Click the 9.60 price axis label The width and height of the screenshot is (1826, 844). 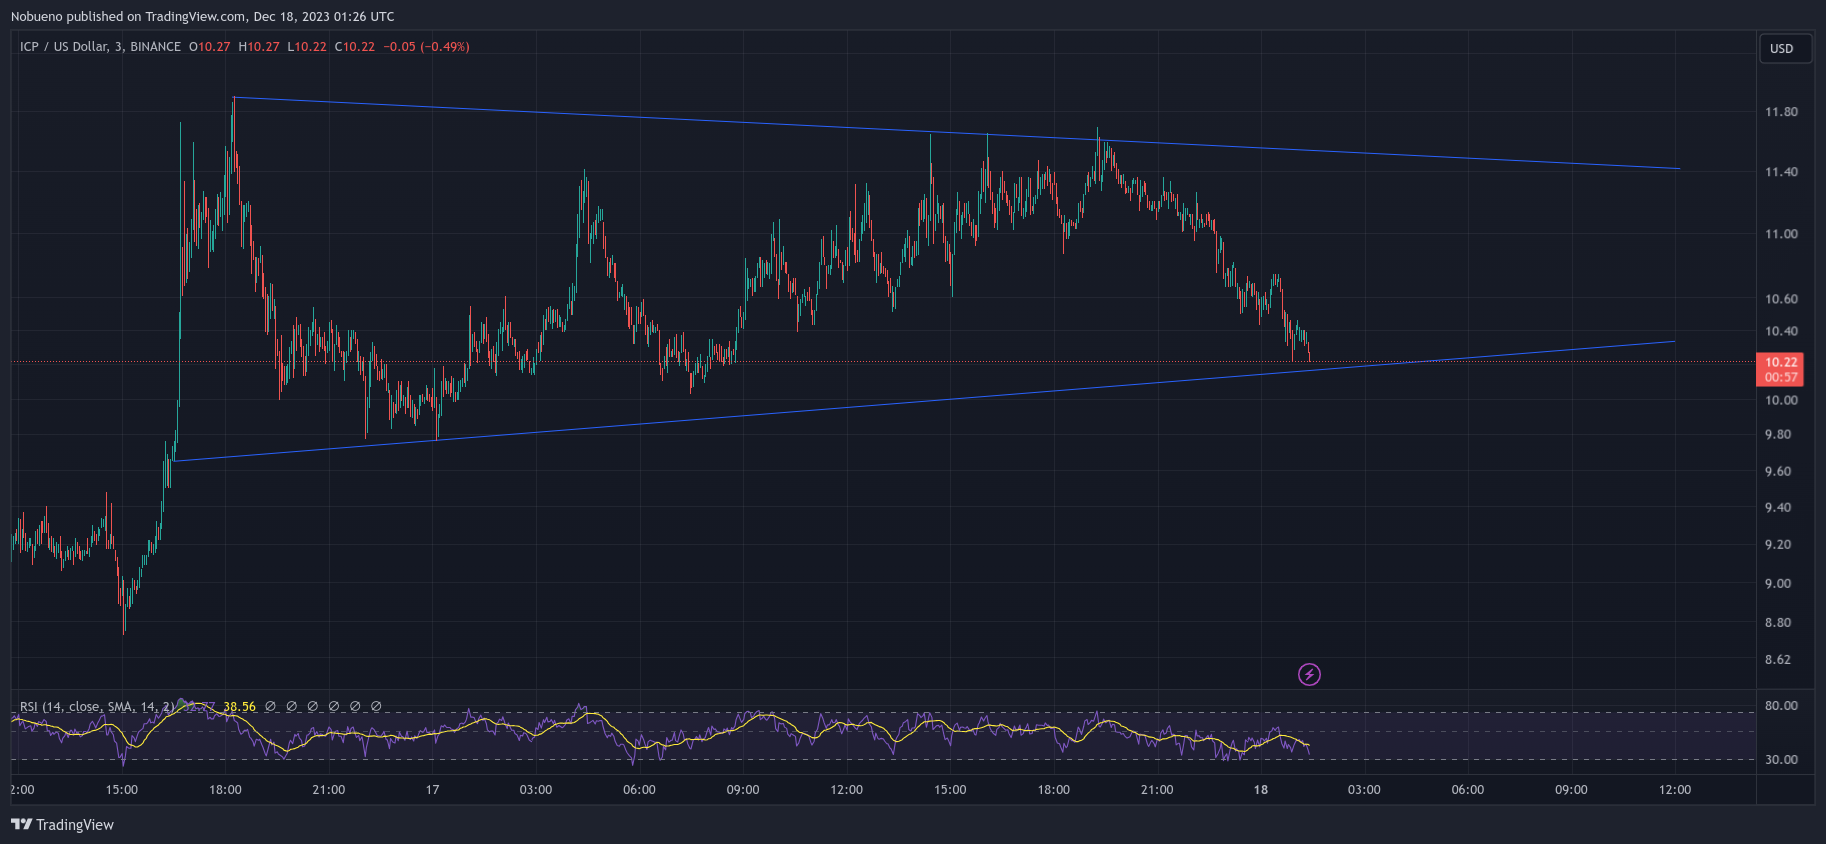[1778, 471]
